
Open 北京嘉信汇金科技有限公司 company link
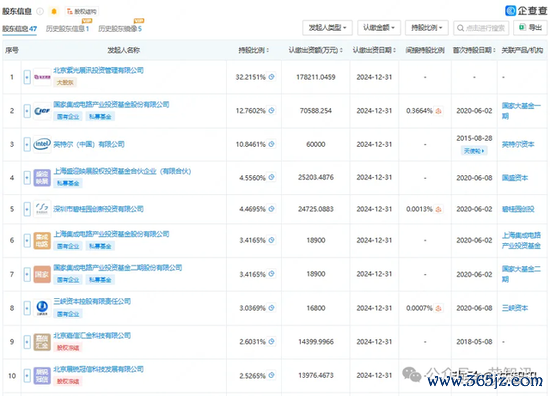coord(92,335)
